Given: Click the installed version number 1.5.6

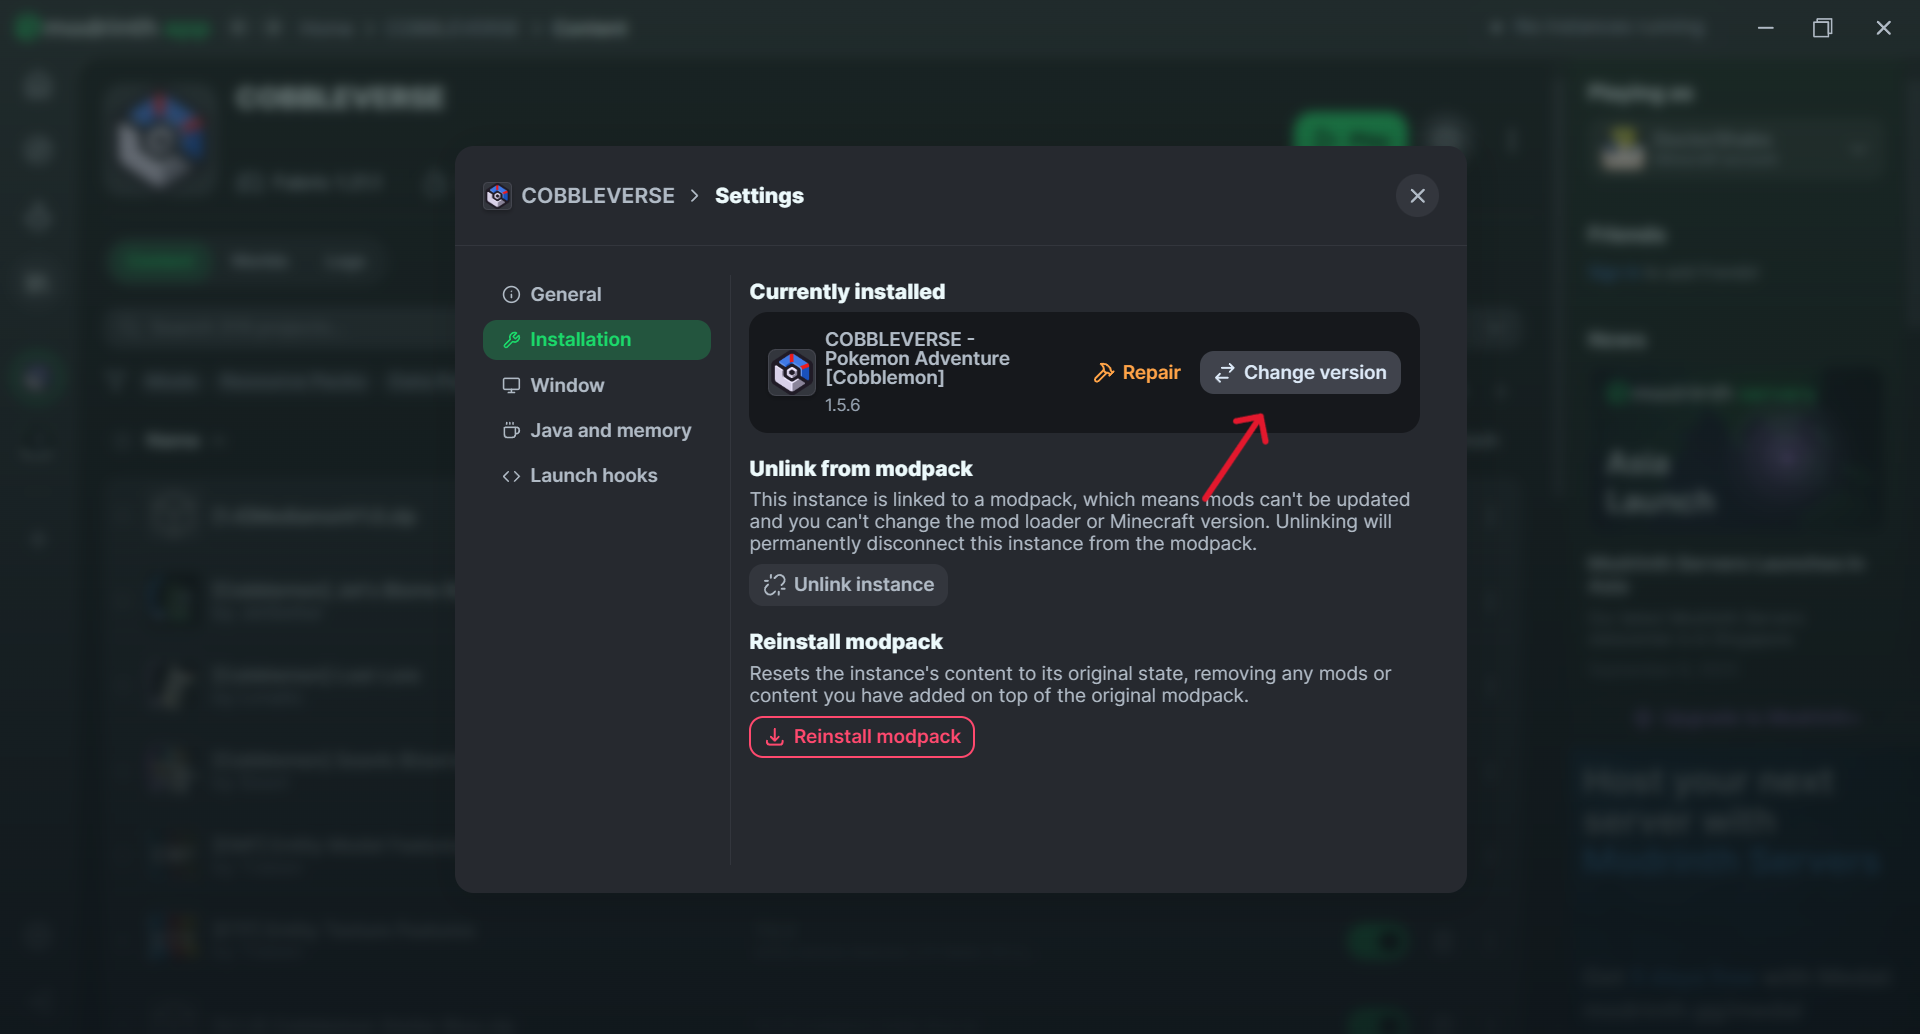Looking at the screenshot, I should click(x=842, y=405).
